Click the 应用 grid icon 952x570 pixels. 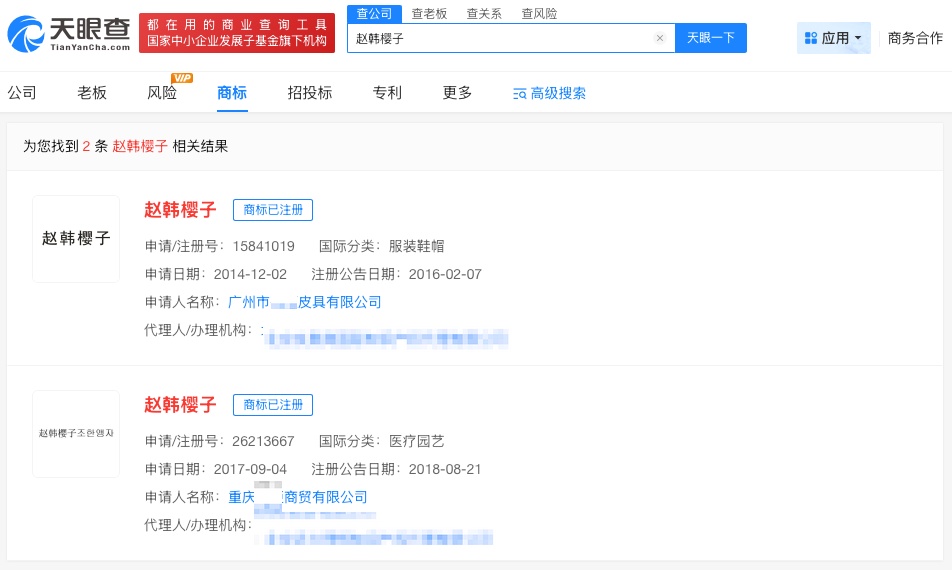[x=811, y=38]
